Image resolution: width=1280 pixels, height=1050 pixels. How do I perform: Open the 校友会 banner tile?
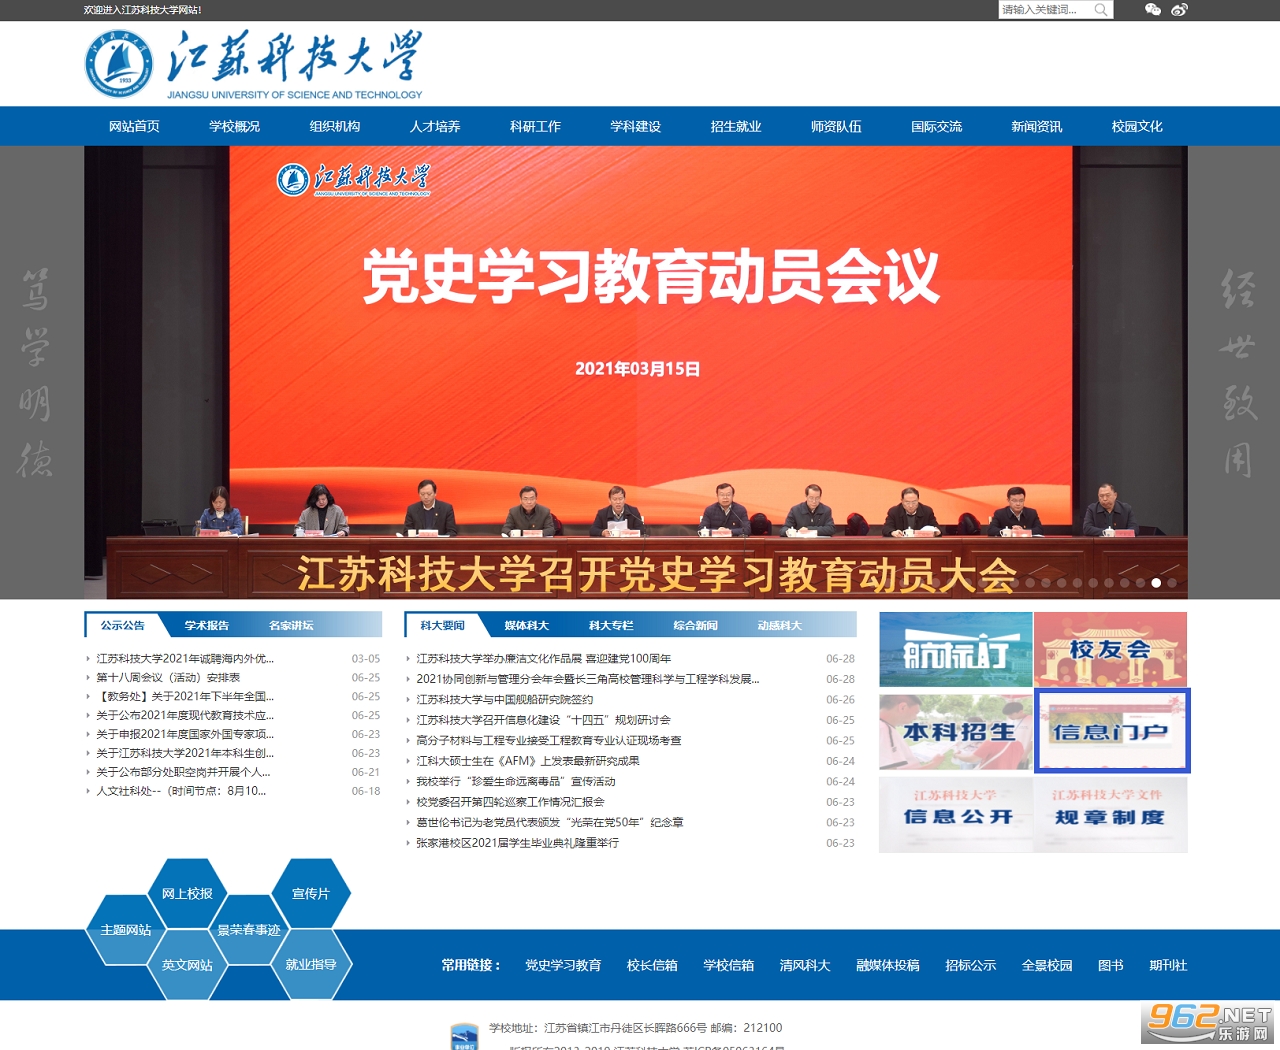pyautogui.click(x=1111, y=650)
